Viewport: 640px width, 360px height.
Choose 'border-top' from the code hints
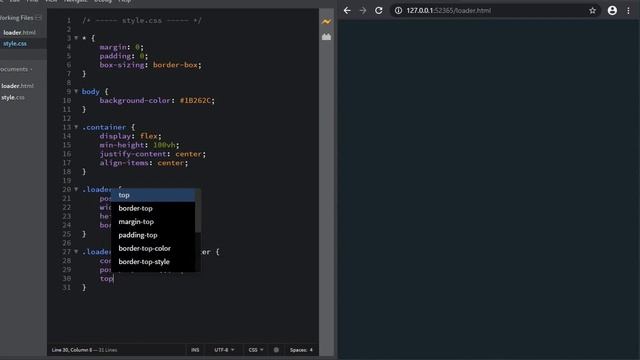pyautogui.click(x=153, y=209)
